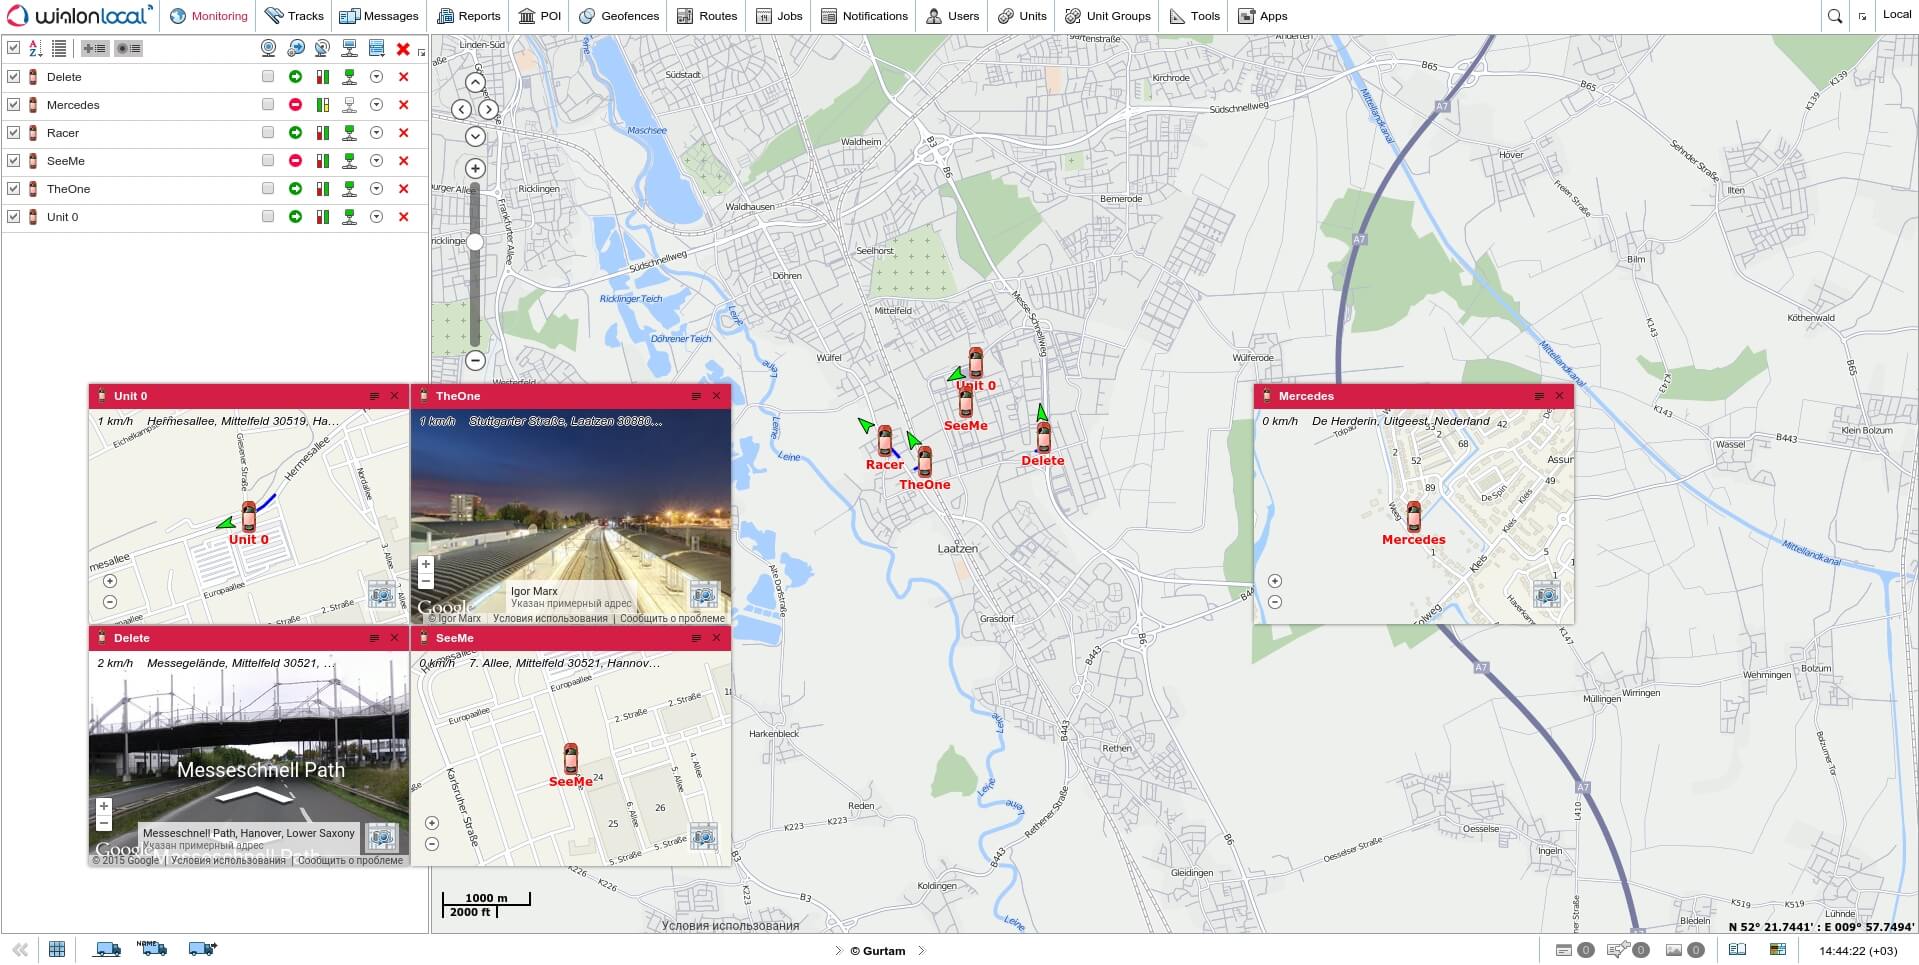The height and width of the screenshot is (965, 1919).
Task: Sort the unit list alphabetically (A-Z icon)
Action: [x=36, y=48]
